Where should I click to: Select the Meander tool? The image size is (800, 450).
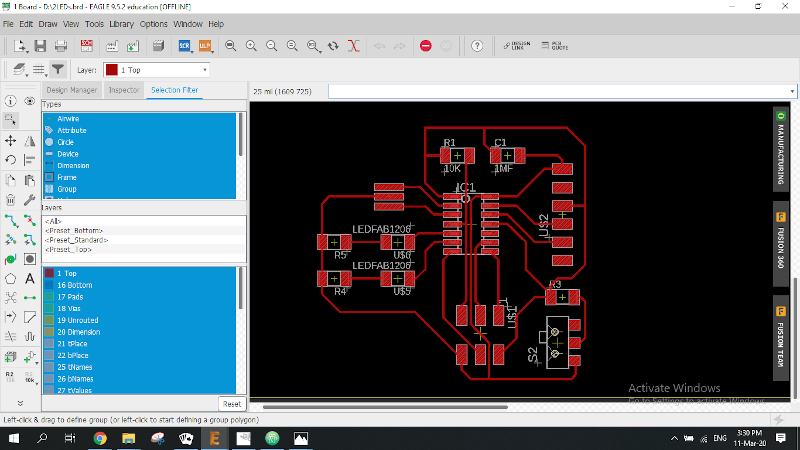[30, 336]
